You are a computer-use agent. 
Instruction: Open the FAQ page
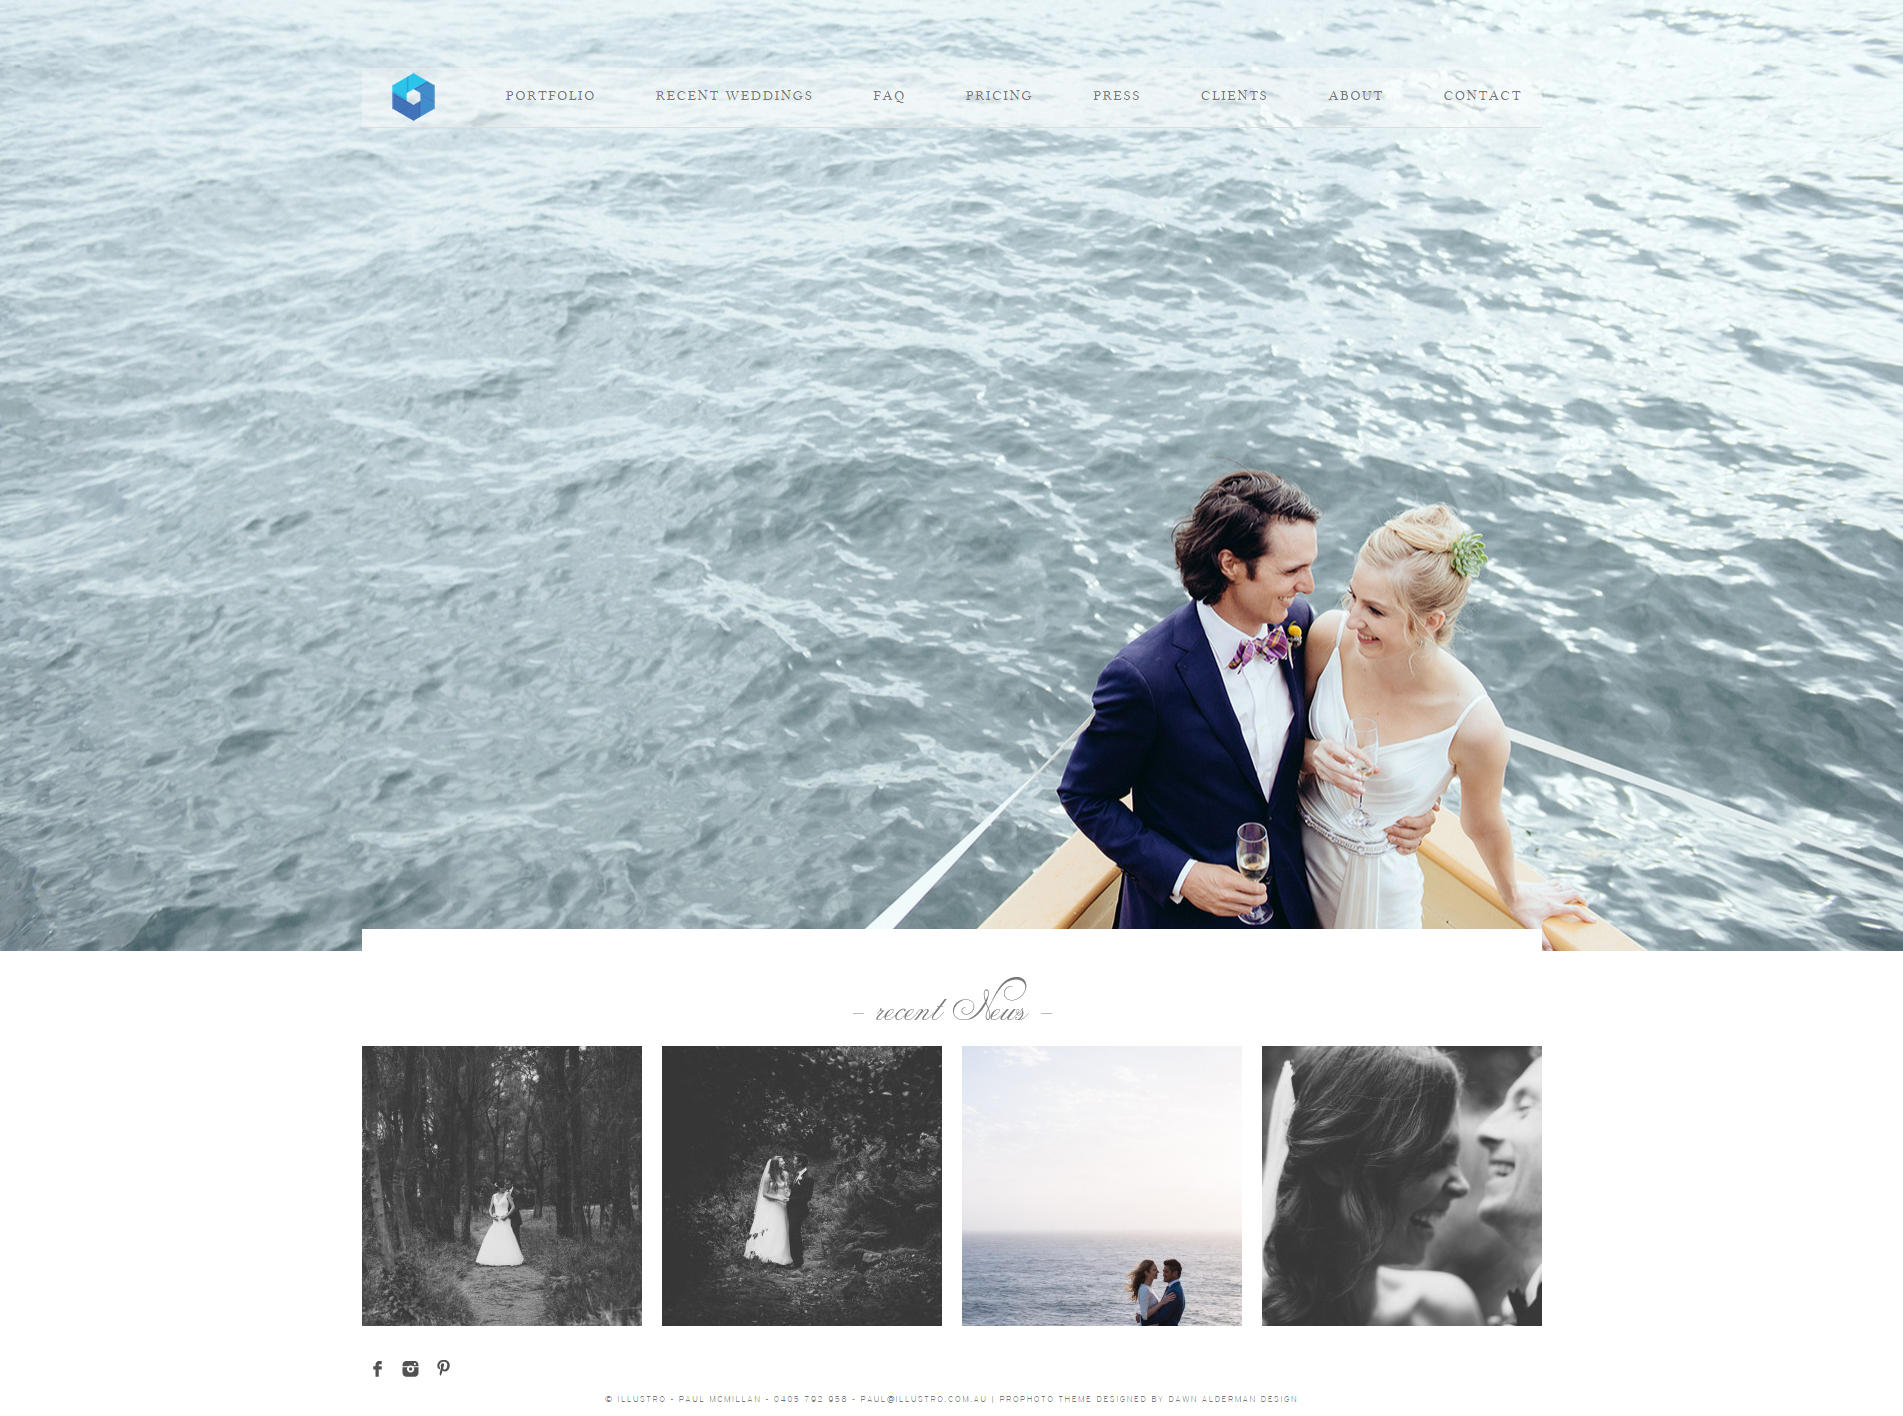click(x=889, y=96)
